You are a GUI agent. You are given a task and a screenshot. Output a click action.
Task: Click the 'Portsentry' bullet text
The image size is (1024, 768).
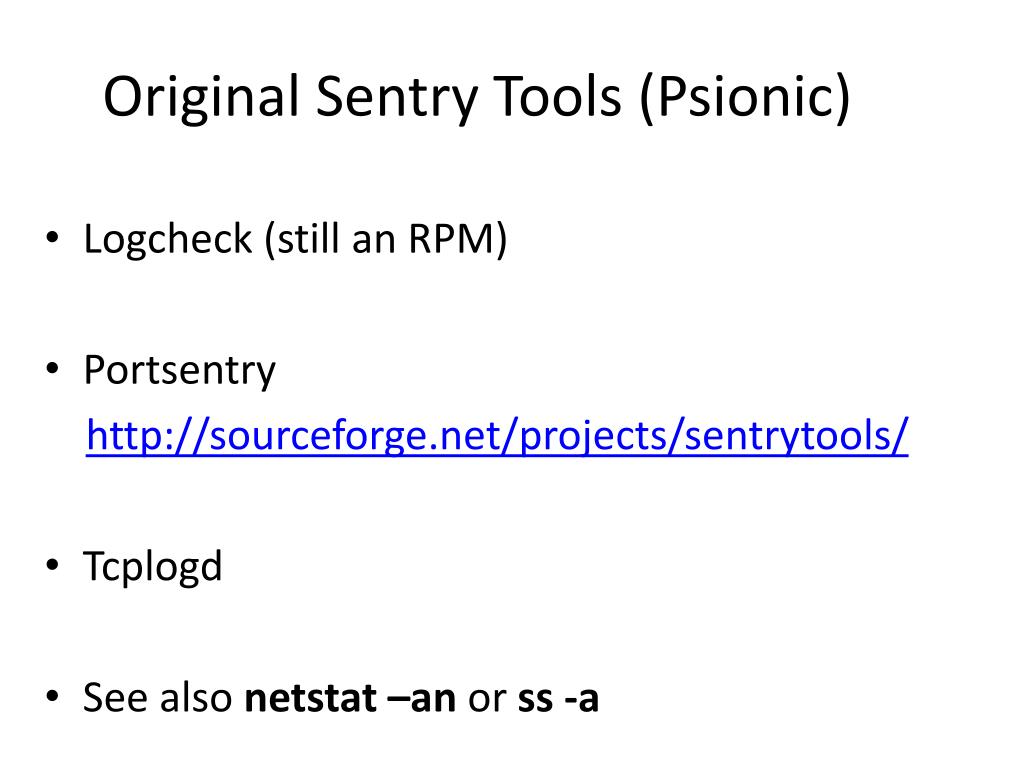[180, 372]
